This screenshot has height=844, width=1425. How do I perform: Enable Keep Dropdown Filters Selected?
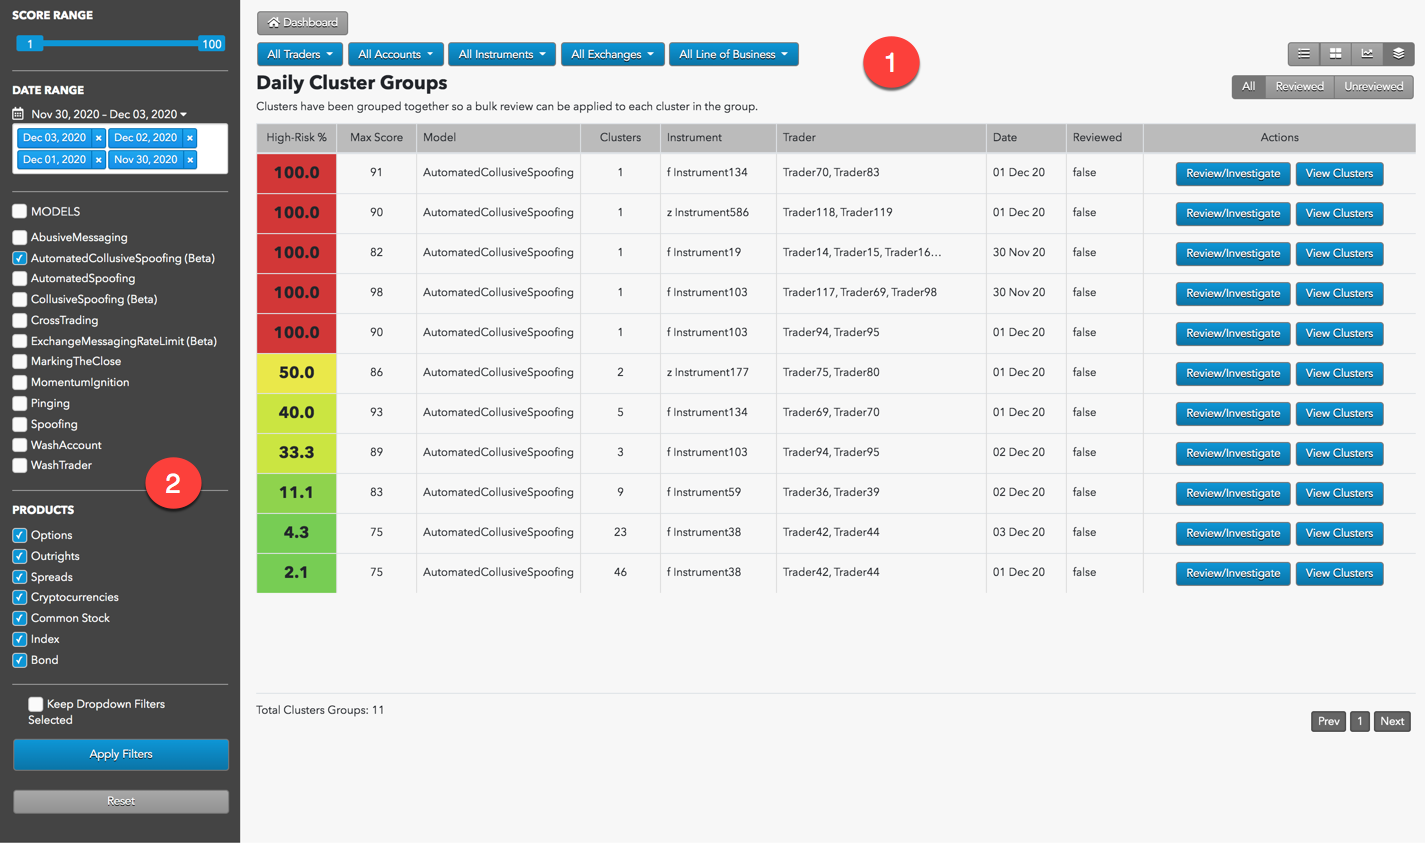point(35,704)
